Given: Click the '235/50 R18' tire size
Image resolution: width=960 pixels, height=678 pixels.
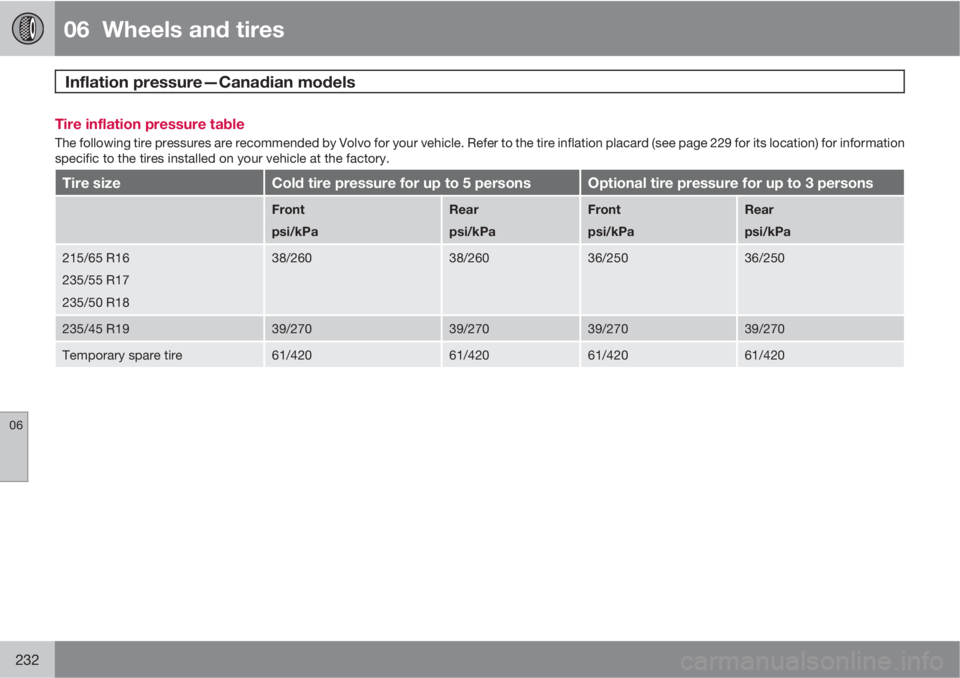Looking at the screenshot, I should pos(96,302).
